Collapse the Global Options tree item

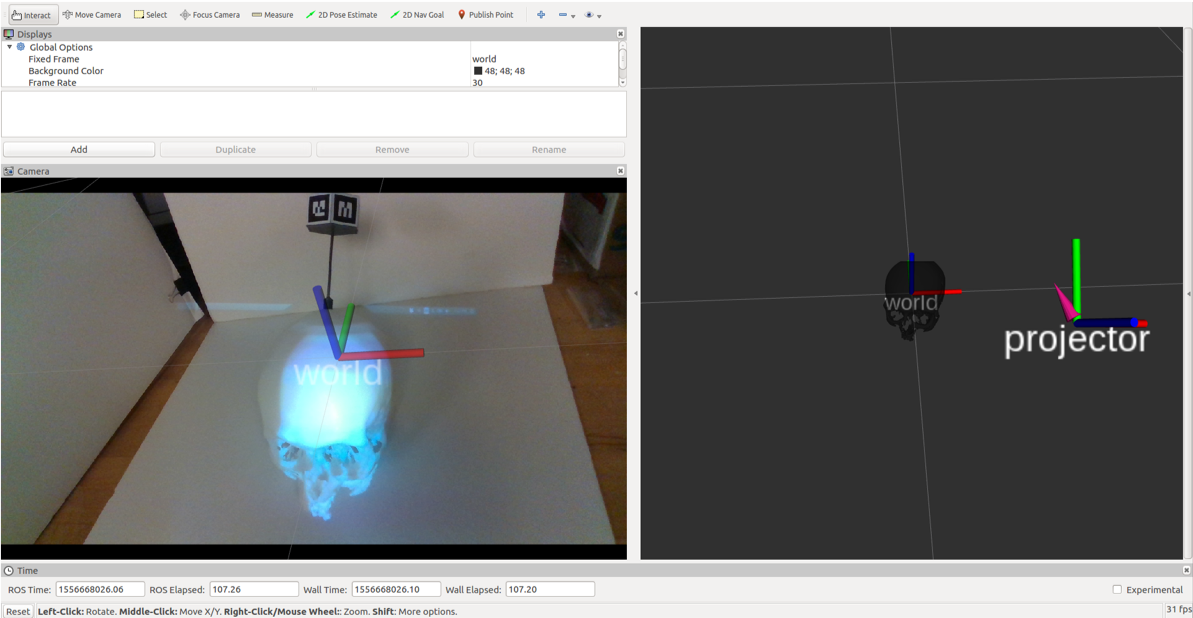10,47
